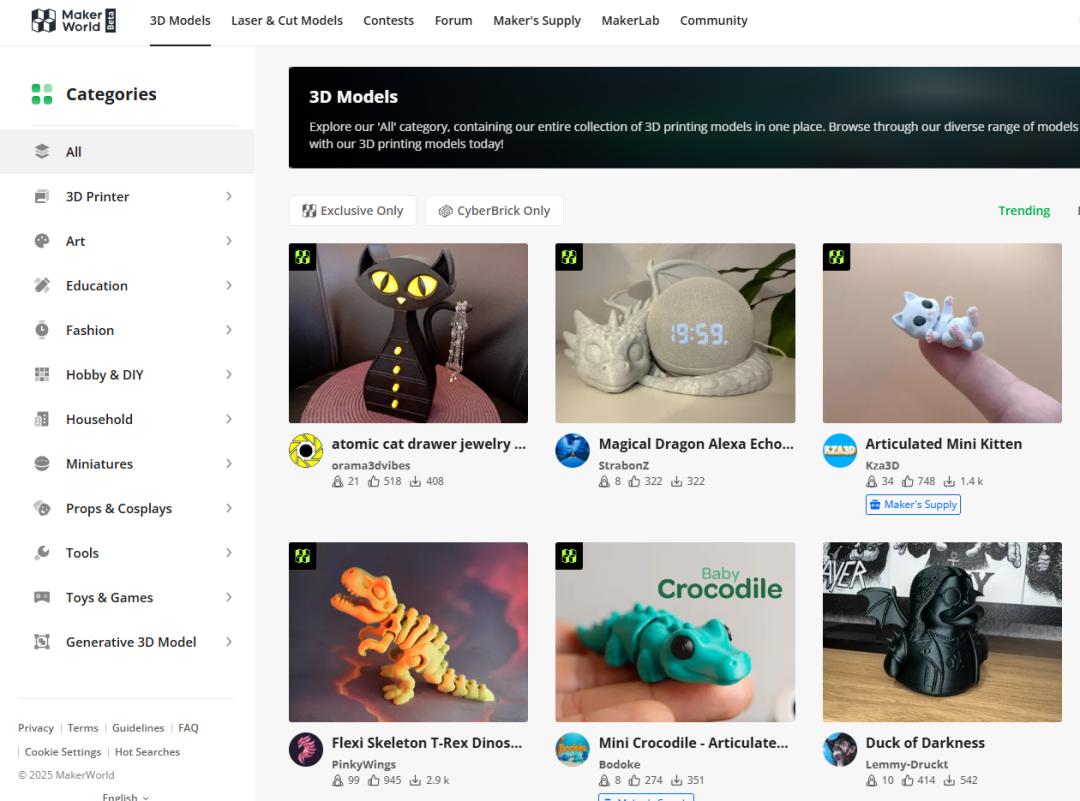Open the English language dropdown
Screen dimensions: 1080x801
(125, 797)
